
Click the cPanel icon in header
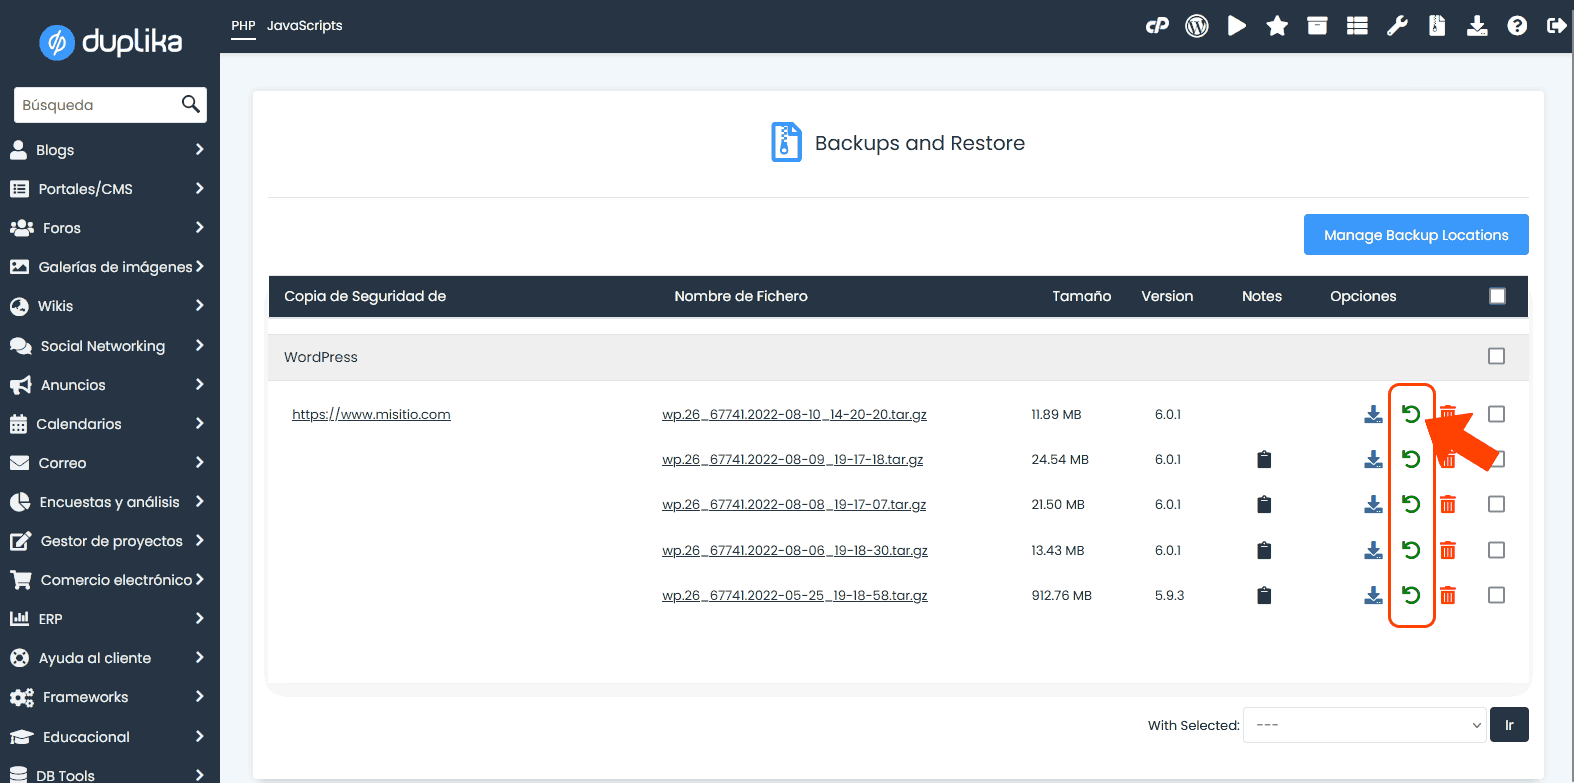tap(1157, 26)
